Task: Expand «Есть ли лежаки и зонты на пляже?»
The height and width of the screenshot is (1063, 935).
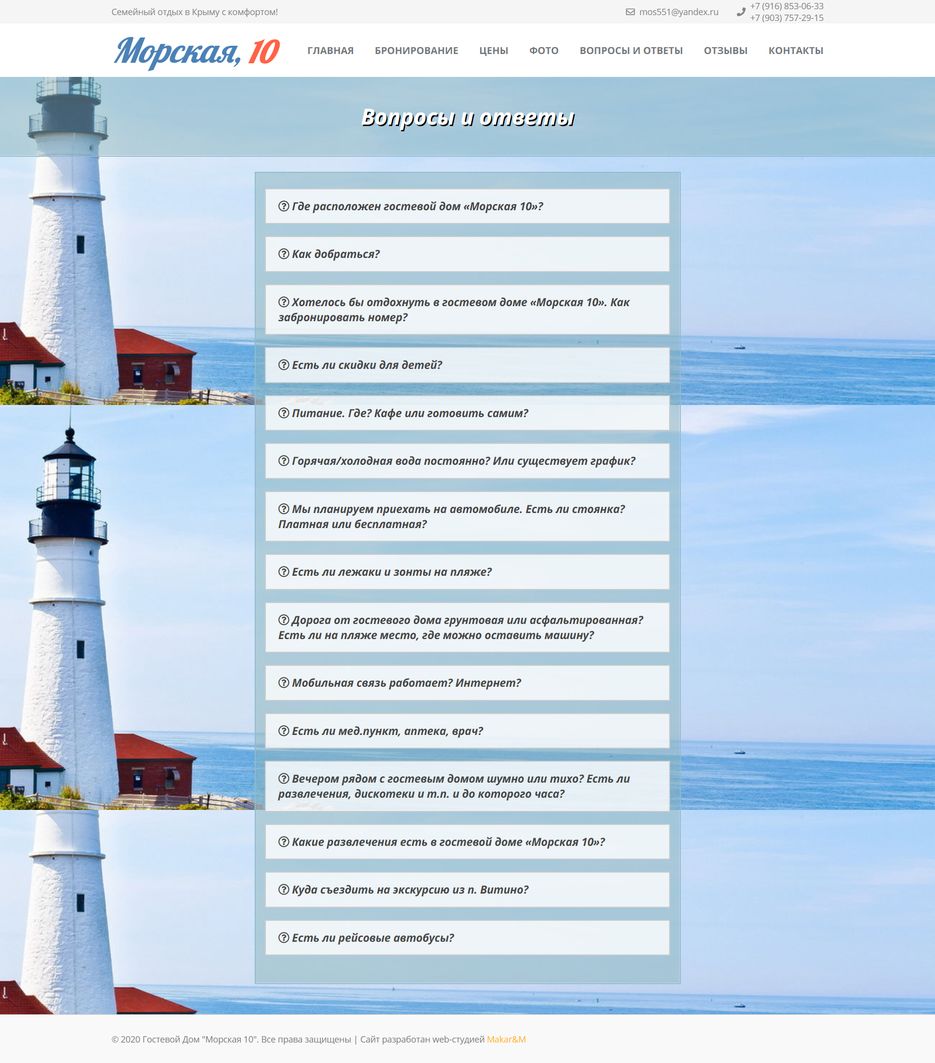Action: point(467,571)
